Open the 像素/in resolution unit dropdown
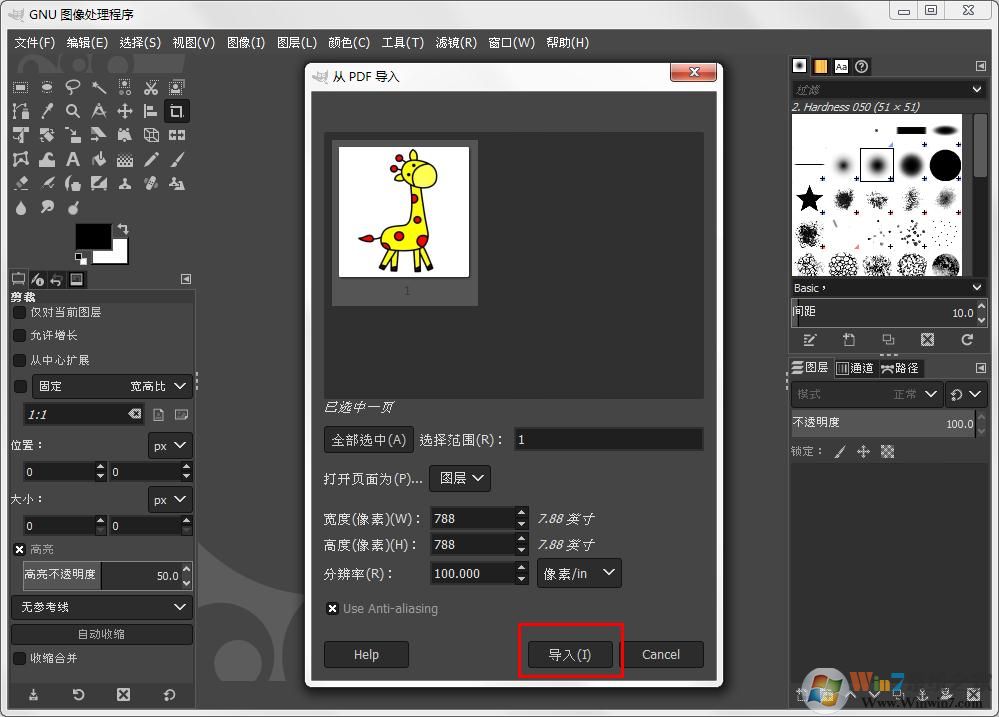999x717 pixels. (x=579, y=573)
